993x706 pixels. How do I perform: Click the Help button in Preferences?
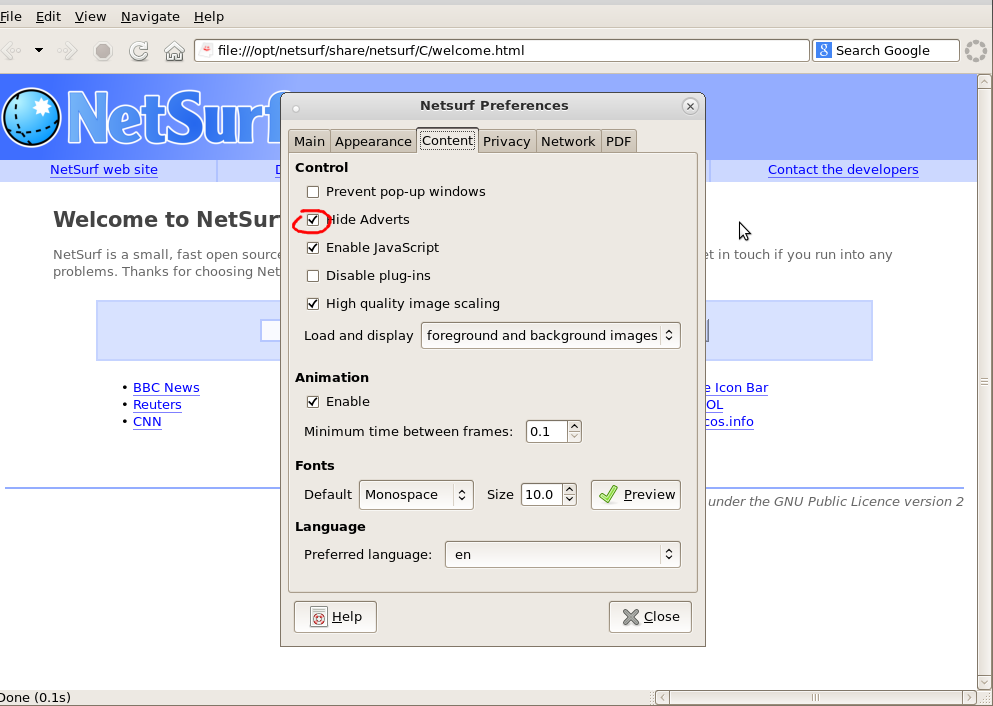coord(335,617)
